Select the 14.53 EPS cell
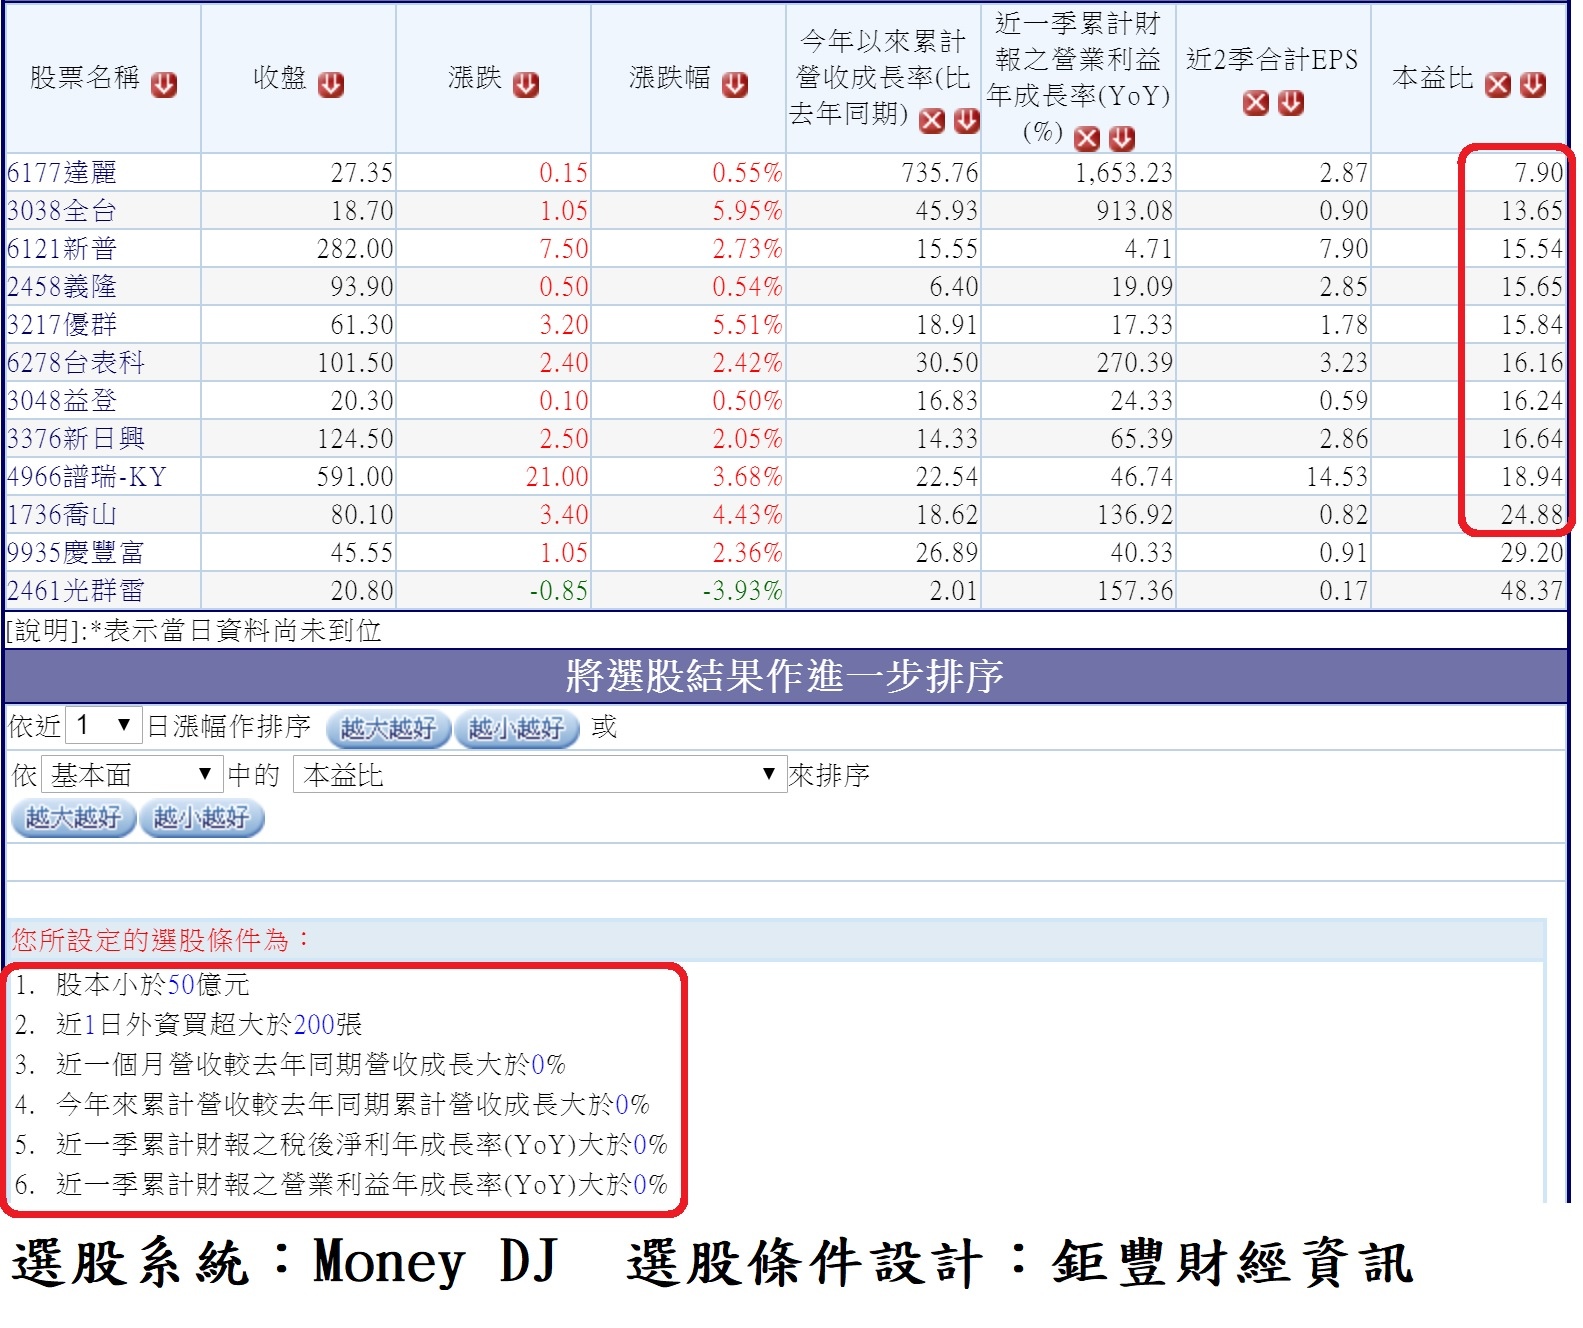This screenshot has width=1583, height=1328. point(1273,477)
